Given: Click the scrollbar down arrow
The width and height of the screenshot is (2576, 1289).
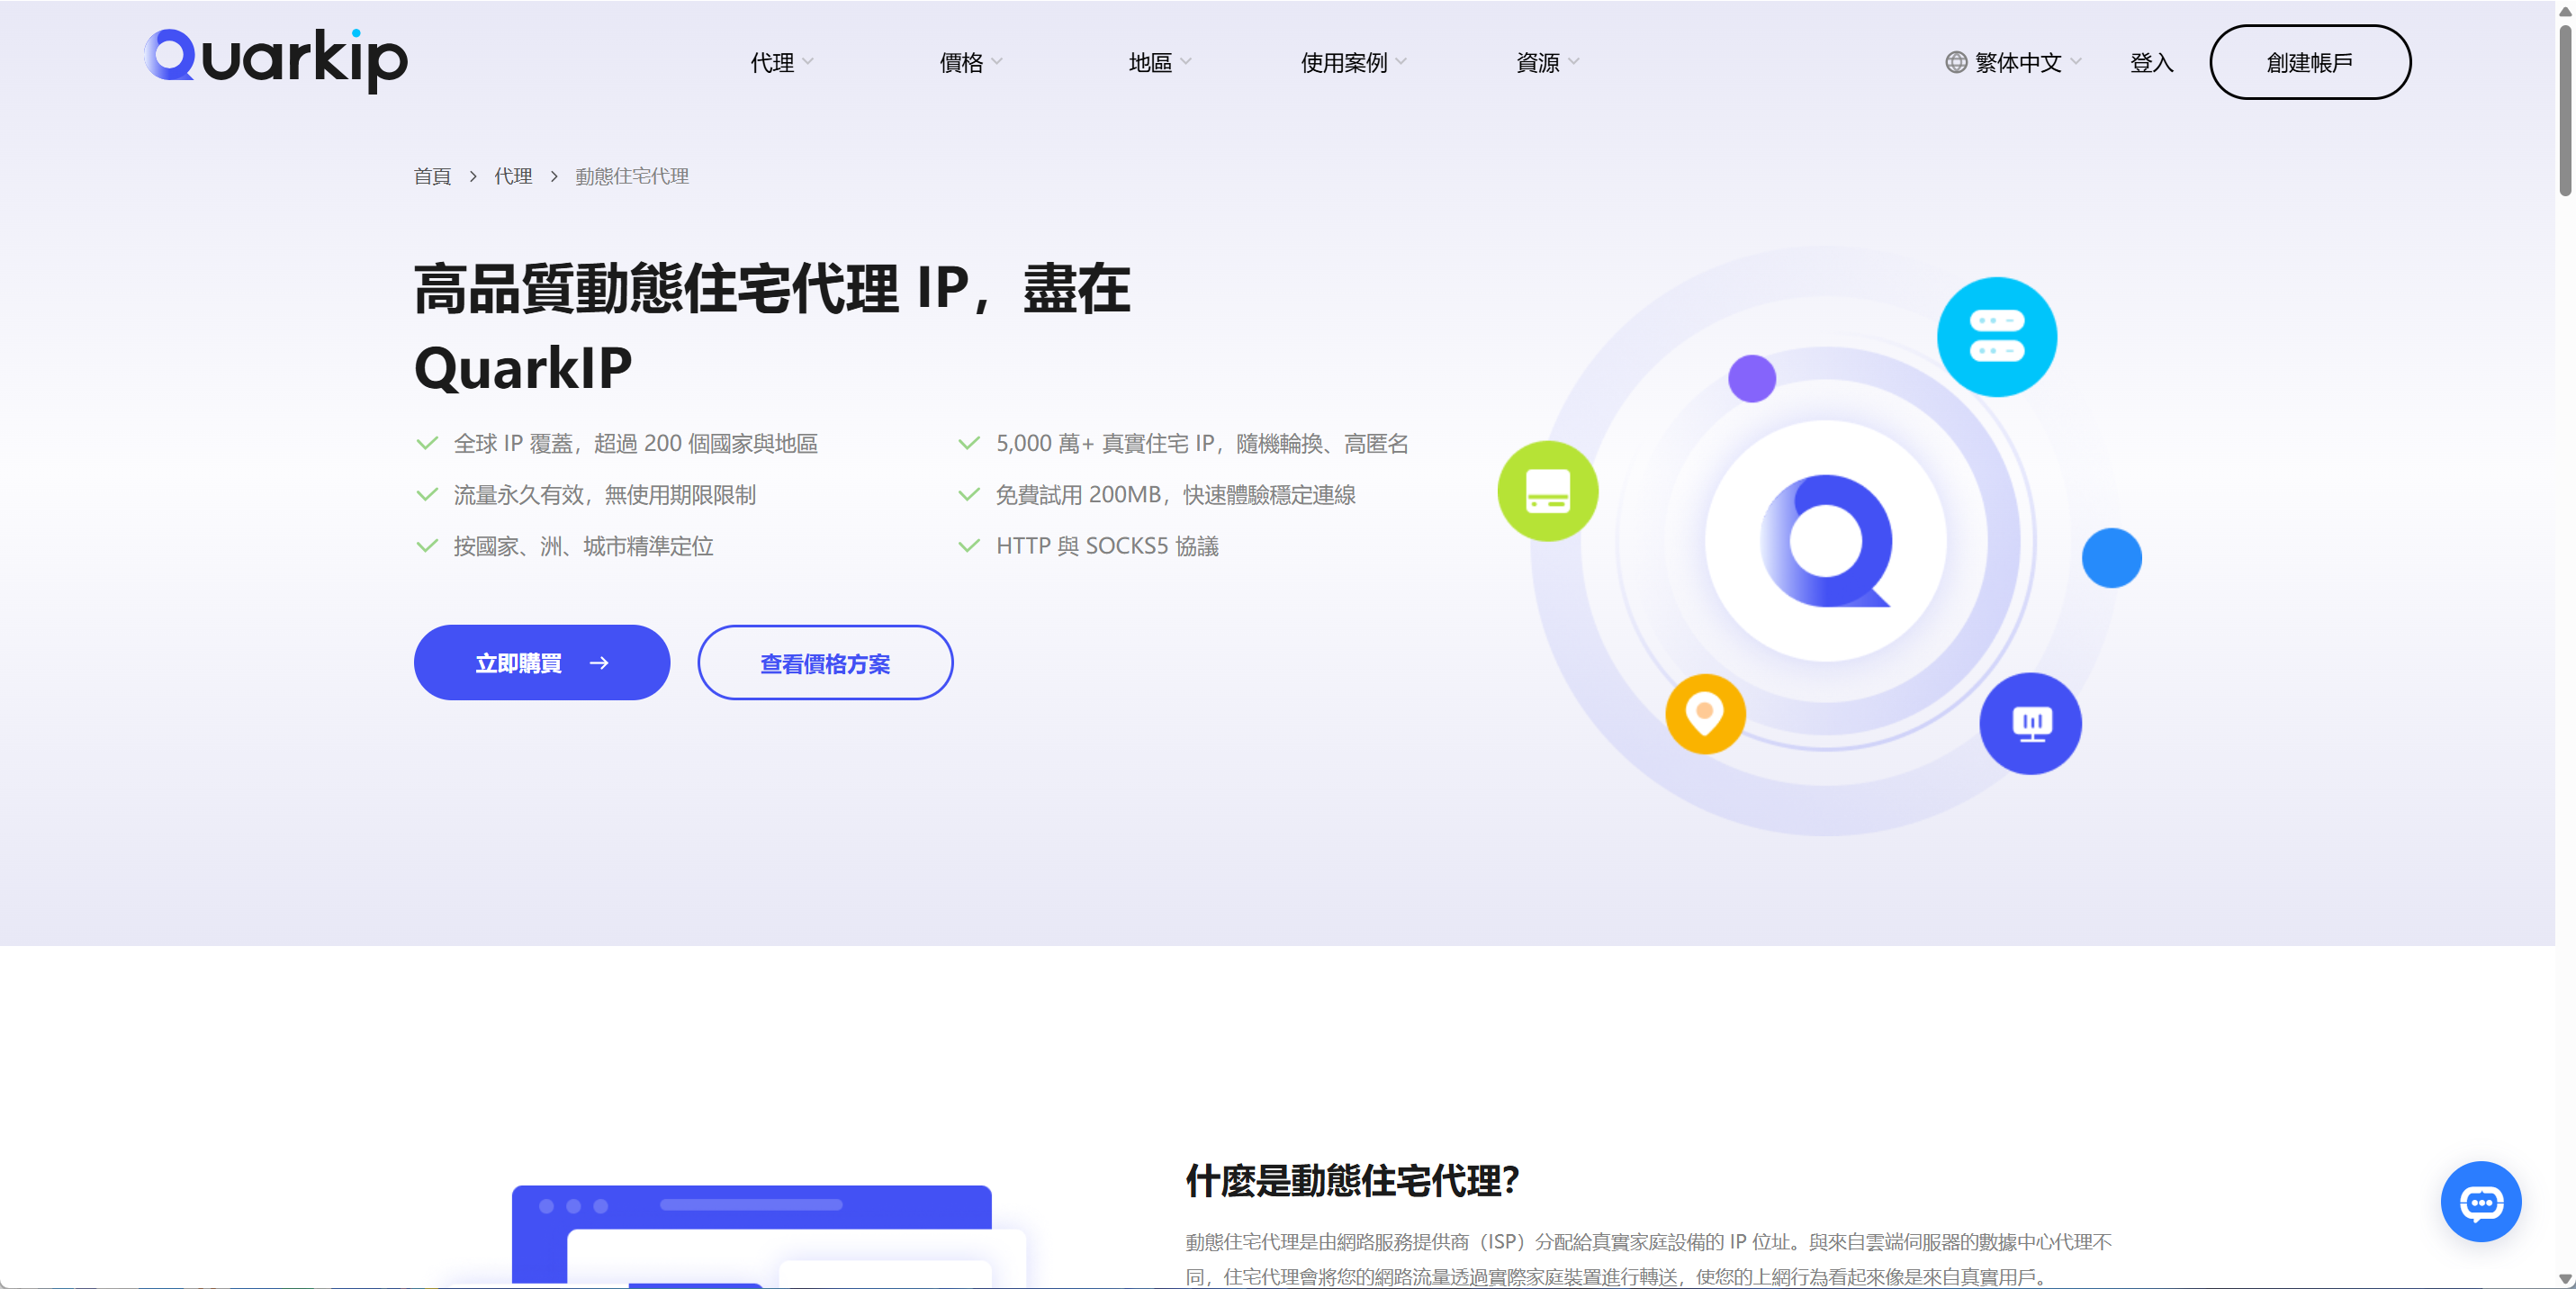Looking at the screenshot, I should [x=2565, y=1278].
